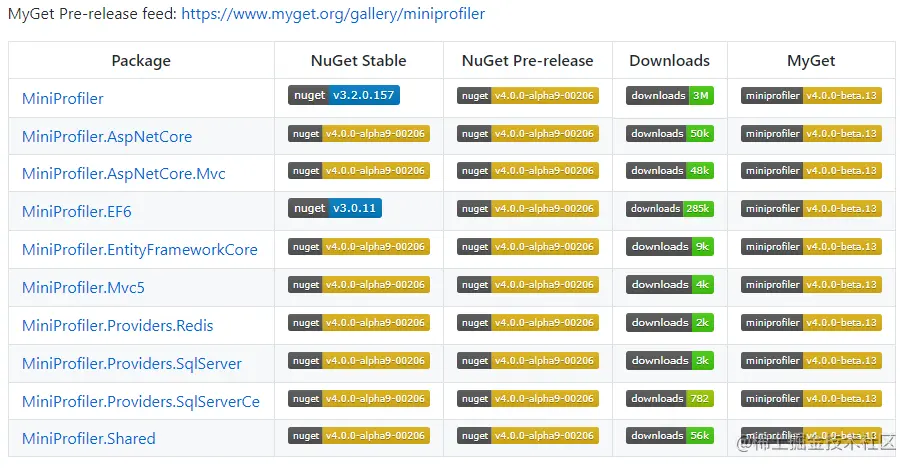Select the MyGet column header
Viewport: 912px width, 468px height.
pyautogui.click(x=811, y=60)
